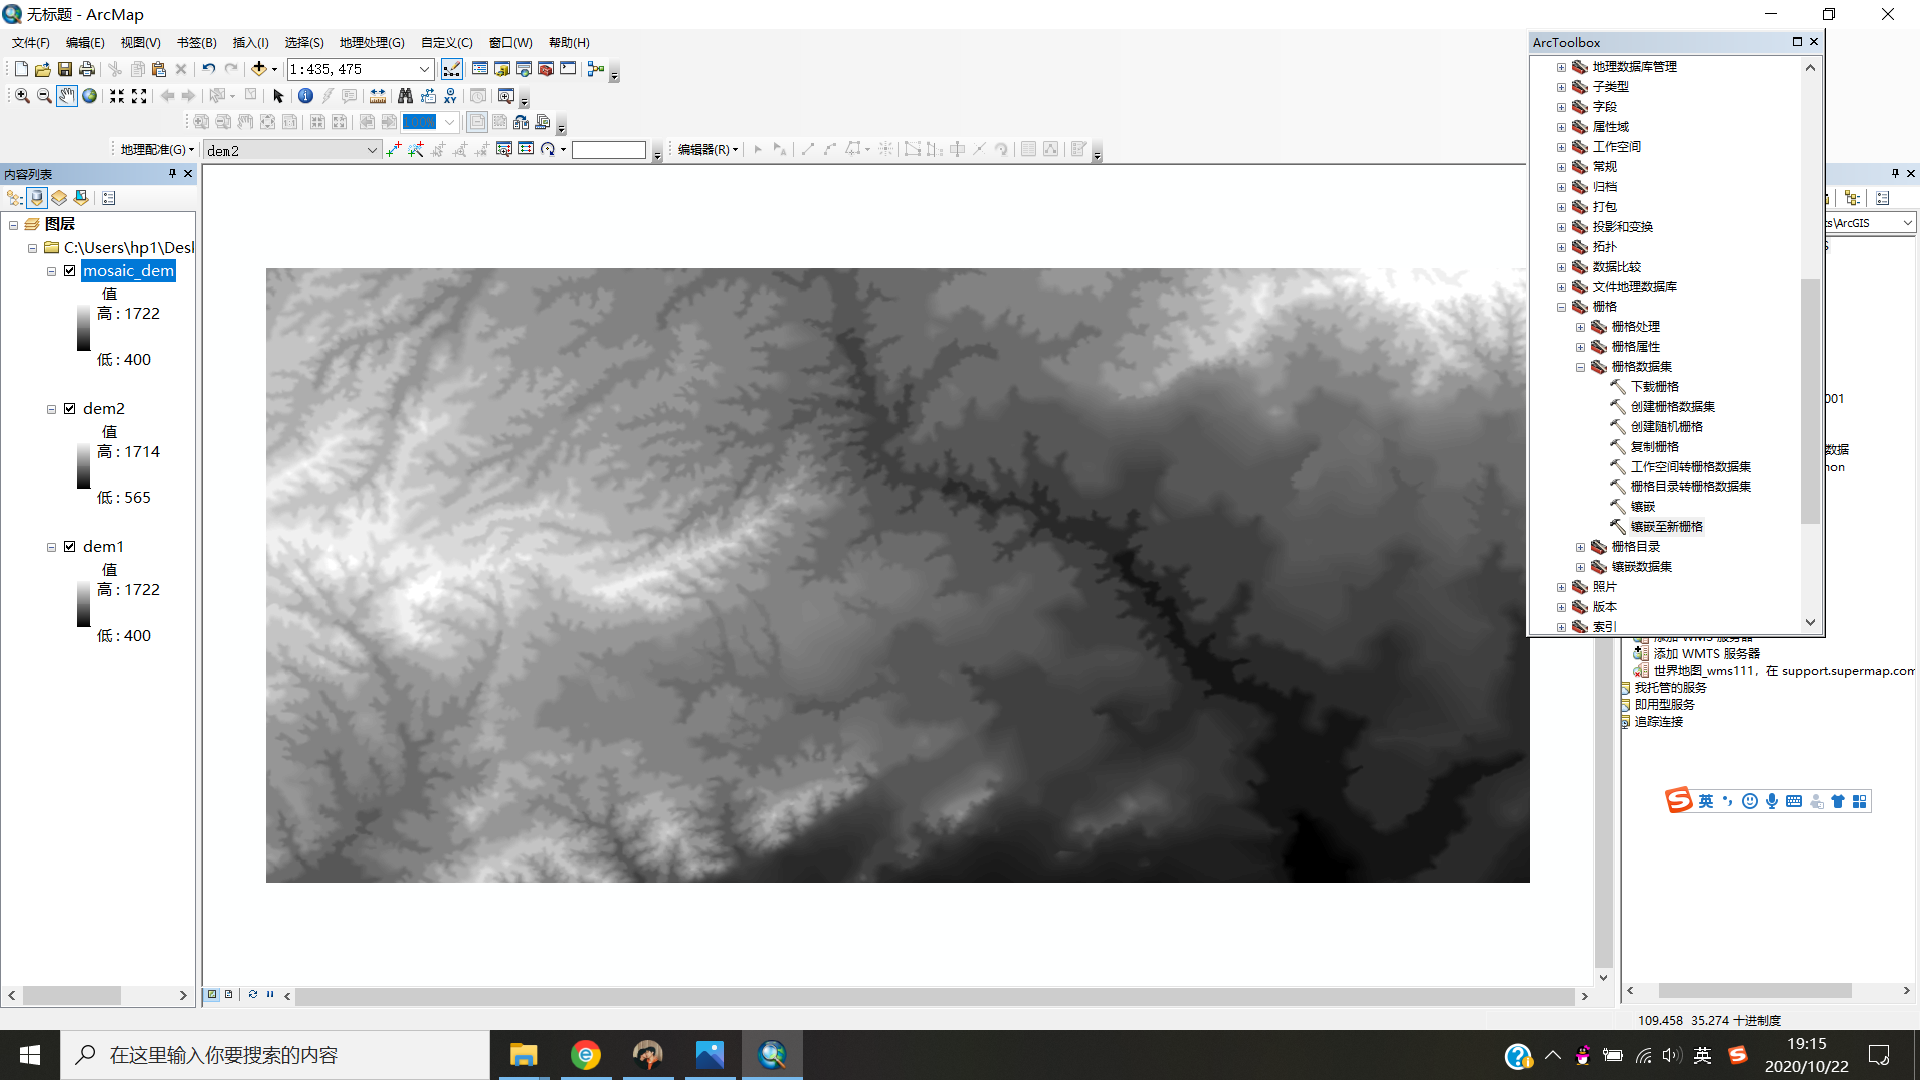This screenshot has width=1920, height=1080.
Task: Open the 镶嵌至新栅格 tool
Action: (x=1666, y=527)
